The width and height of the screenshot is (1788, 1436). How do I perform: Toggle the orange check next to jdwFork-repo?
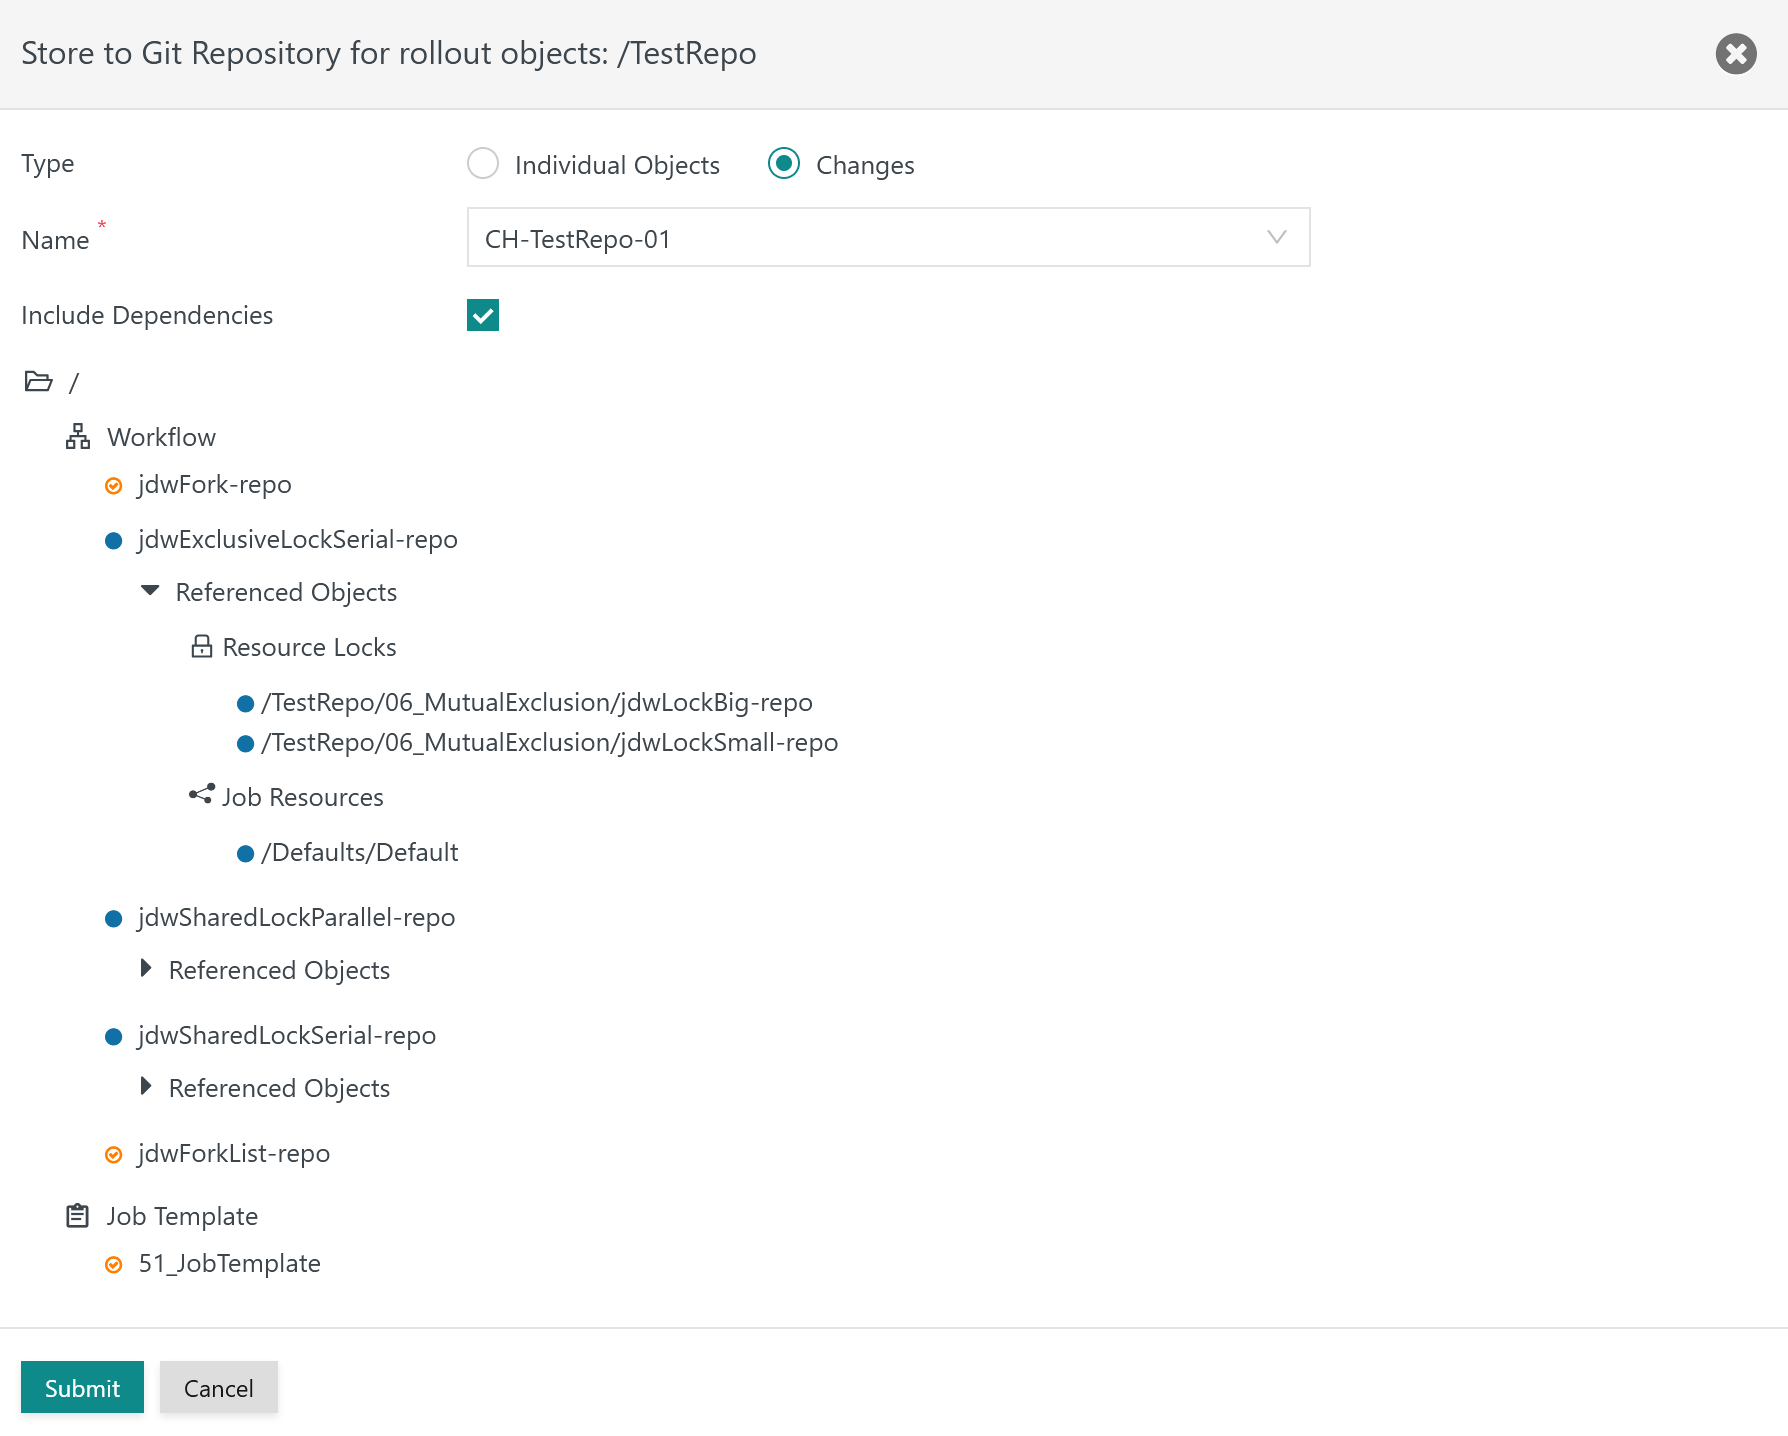point(114,486)
